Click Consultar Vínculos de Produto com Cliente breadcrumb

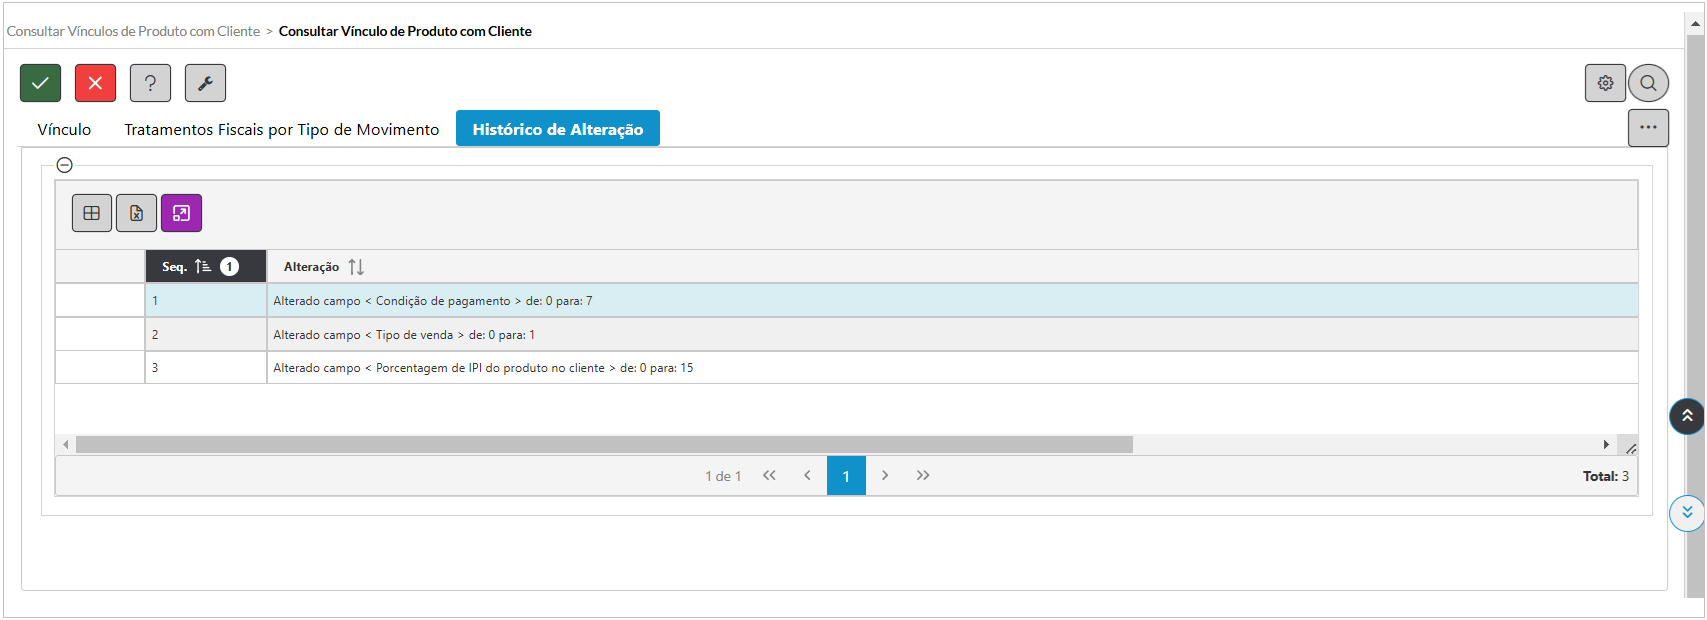click(x=133, y=31)
